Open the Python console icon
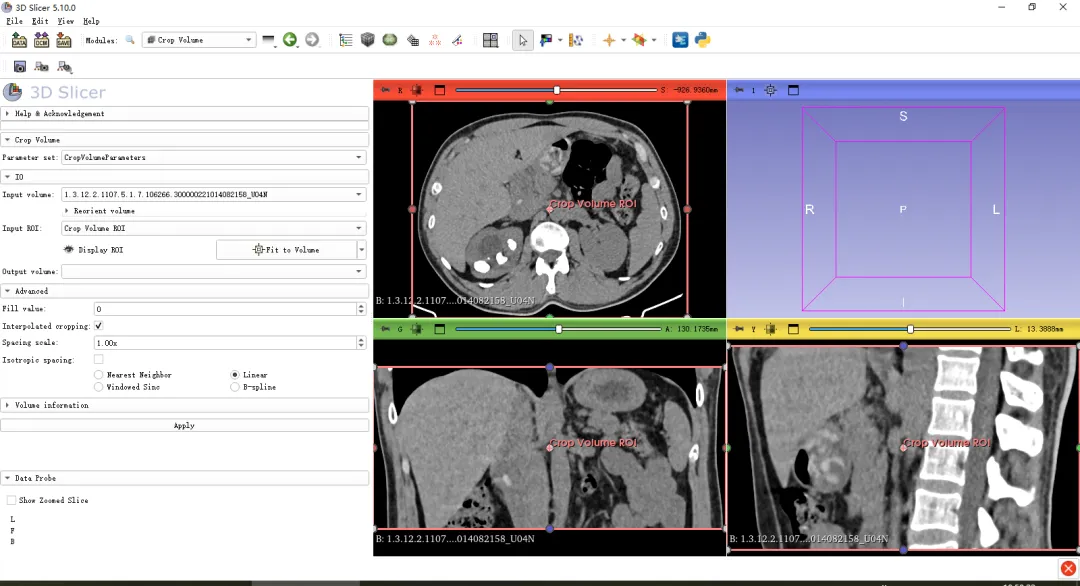This screenshot has height=586, width=1080. click(x=702, y=40)
